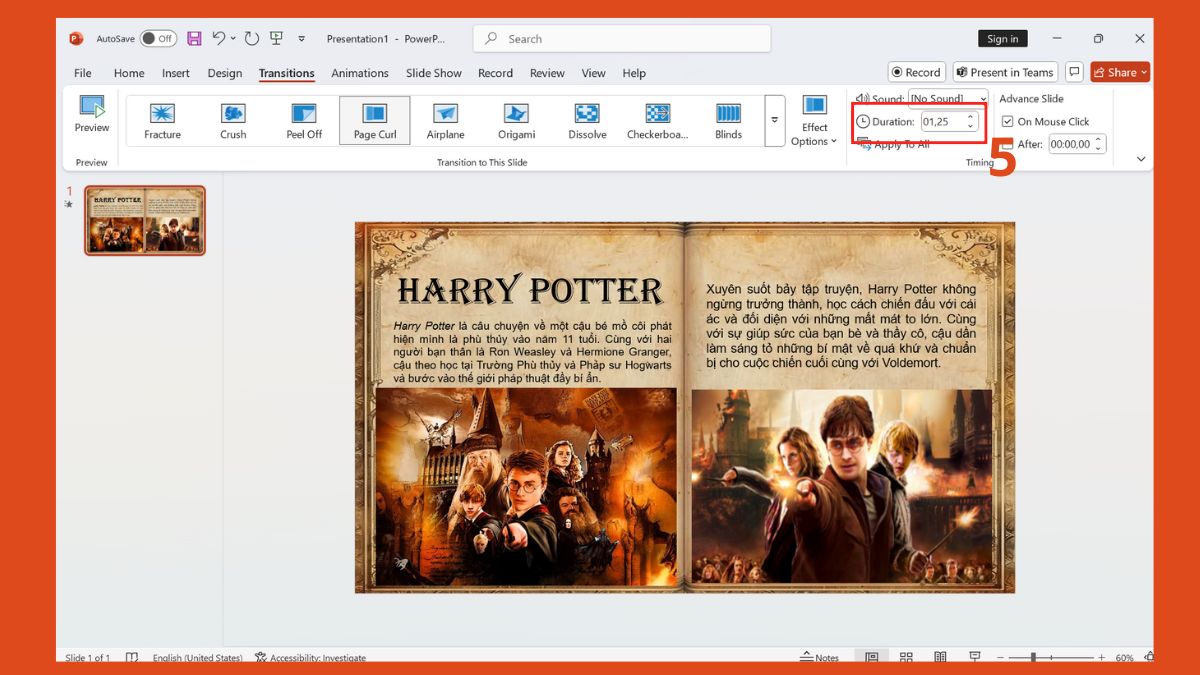Toggle the On Mouse Click checkbox
This screenshot has width=1200, height=675.
point(1010,120)
